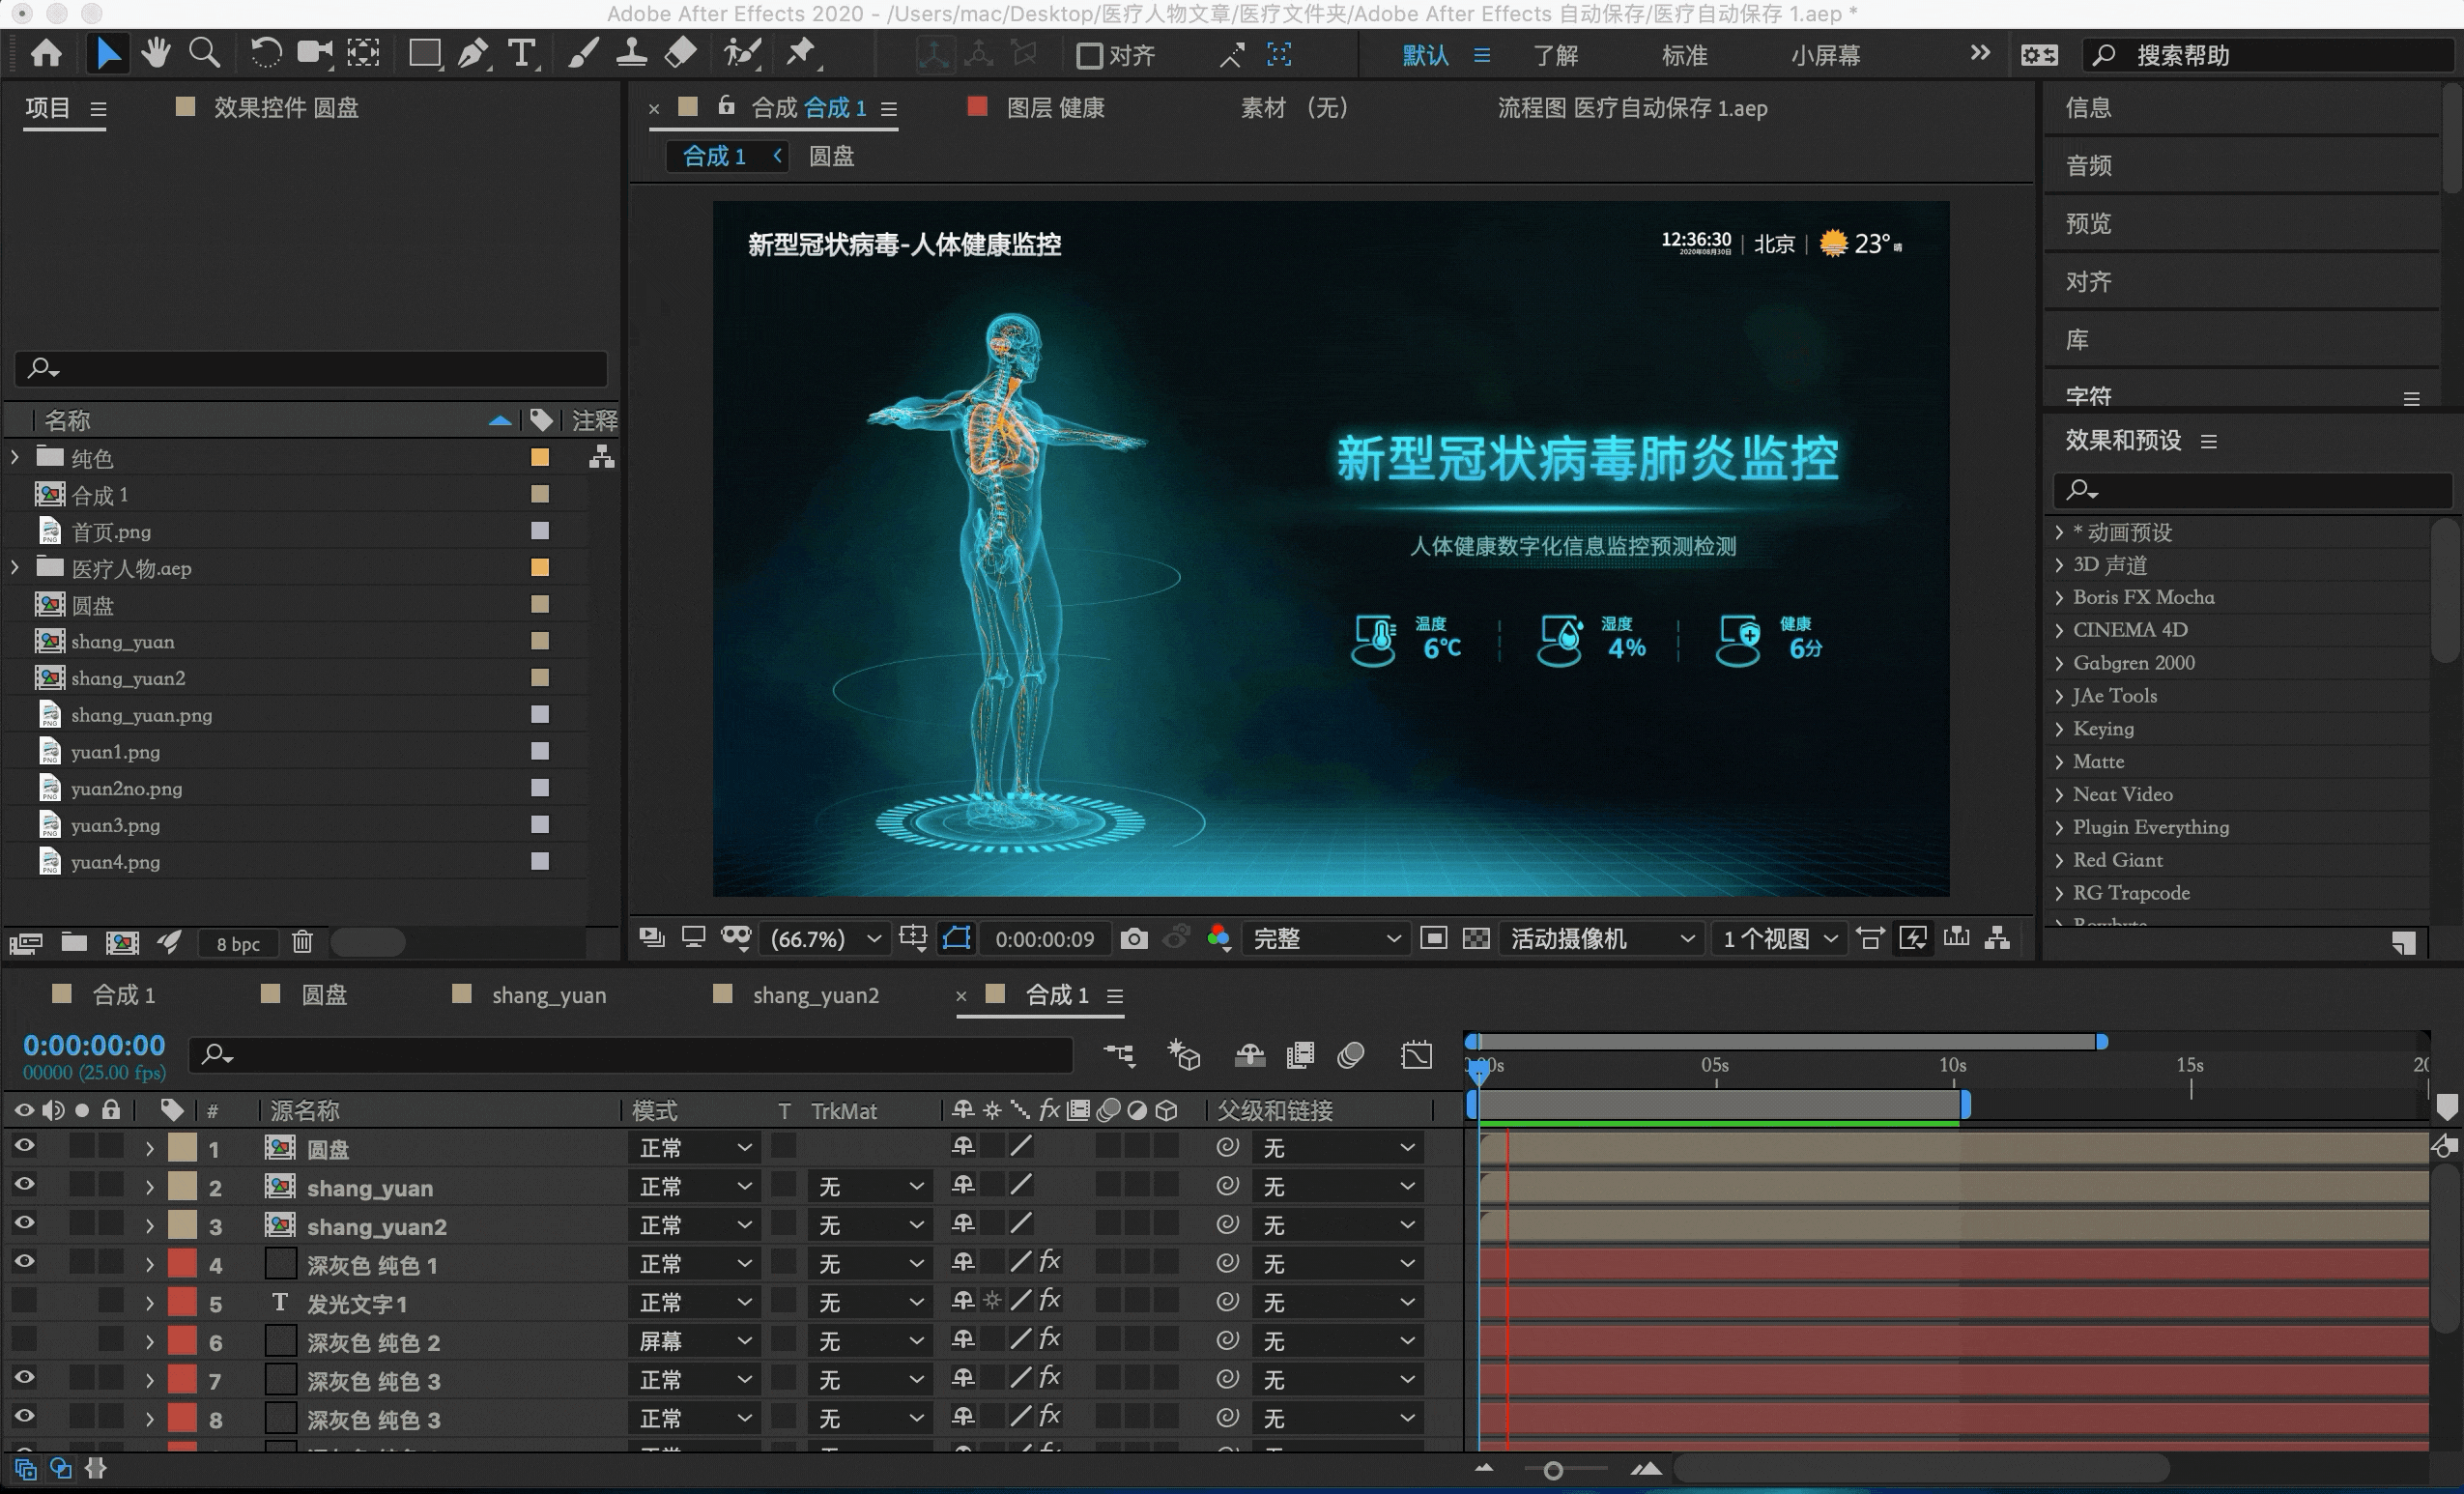Open resolution 完整 dropdown

[1326, 938]
